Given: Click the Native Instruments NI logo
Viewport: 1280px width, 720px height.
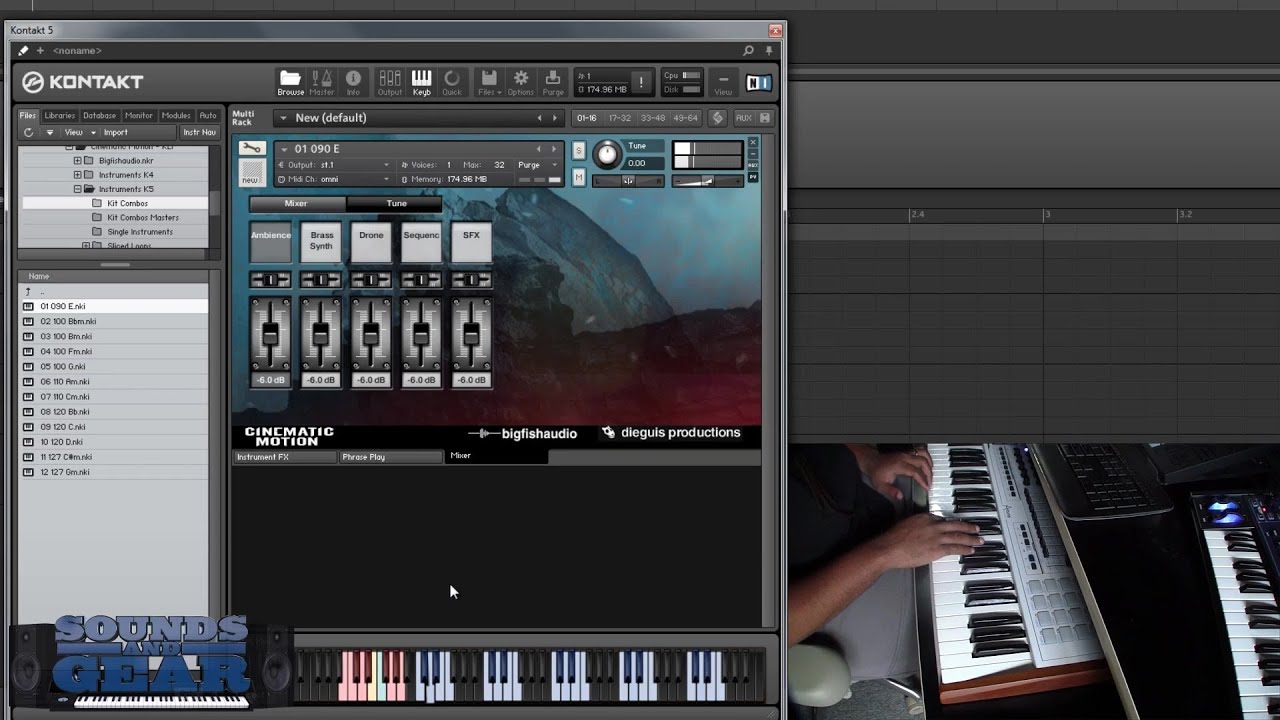Looking at the screenshot, I should point(759,83).
